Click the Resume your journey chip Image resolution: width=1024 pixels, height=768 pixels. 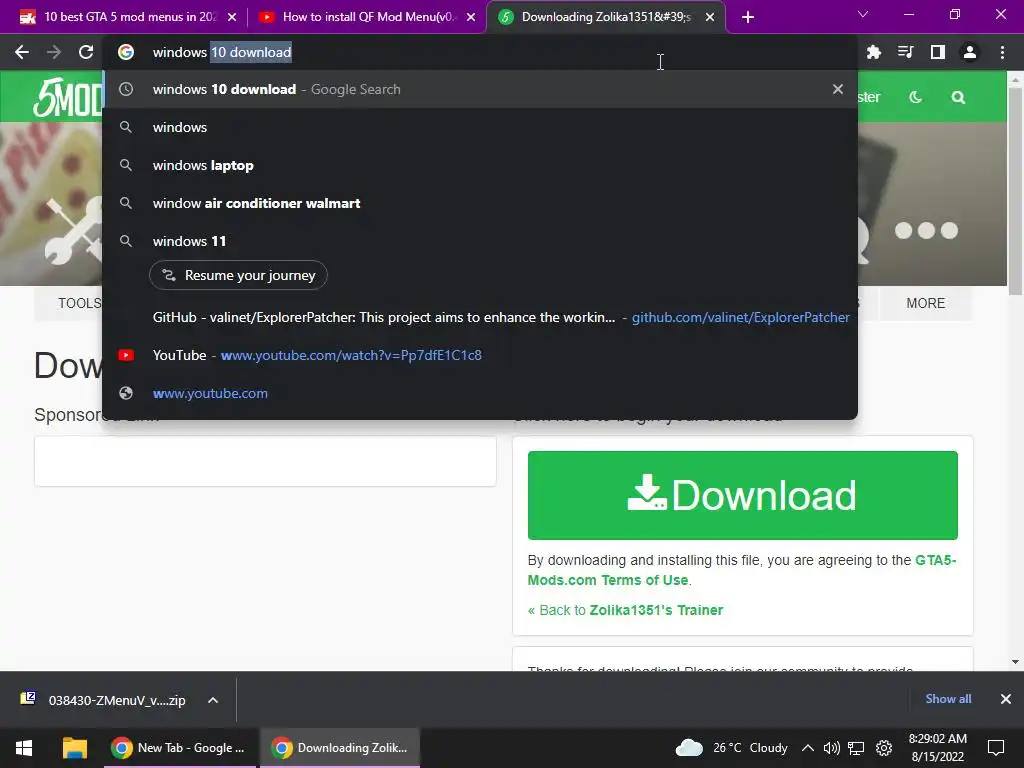[238, 275]
